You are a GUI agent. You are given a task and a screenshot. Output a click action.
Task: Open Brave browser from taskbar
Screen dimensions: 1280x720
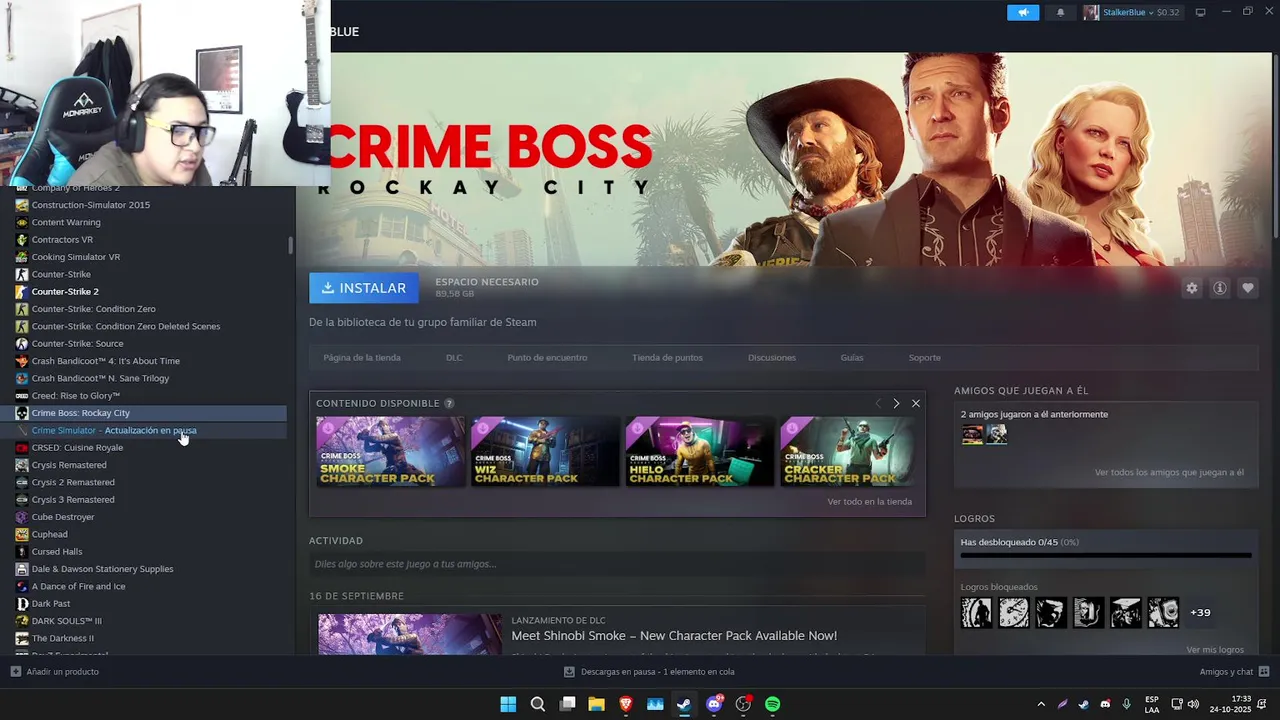click(x=625, y=704)
